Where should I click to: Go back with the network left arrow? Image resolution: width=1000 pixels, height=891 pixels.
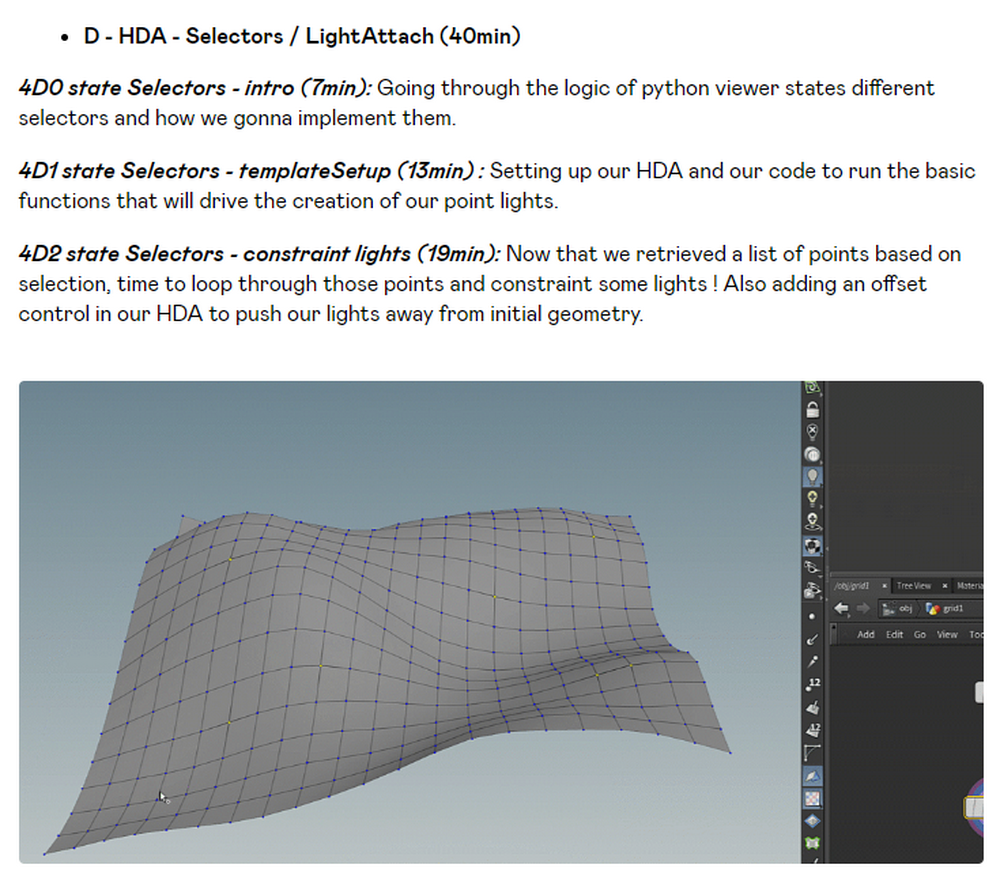tap(842, 608)
